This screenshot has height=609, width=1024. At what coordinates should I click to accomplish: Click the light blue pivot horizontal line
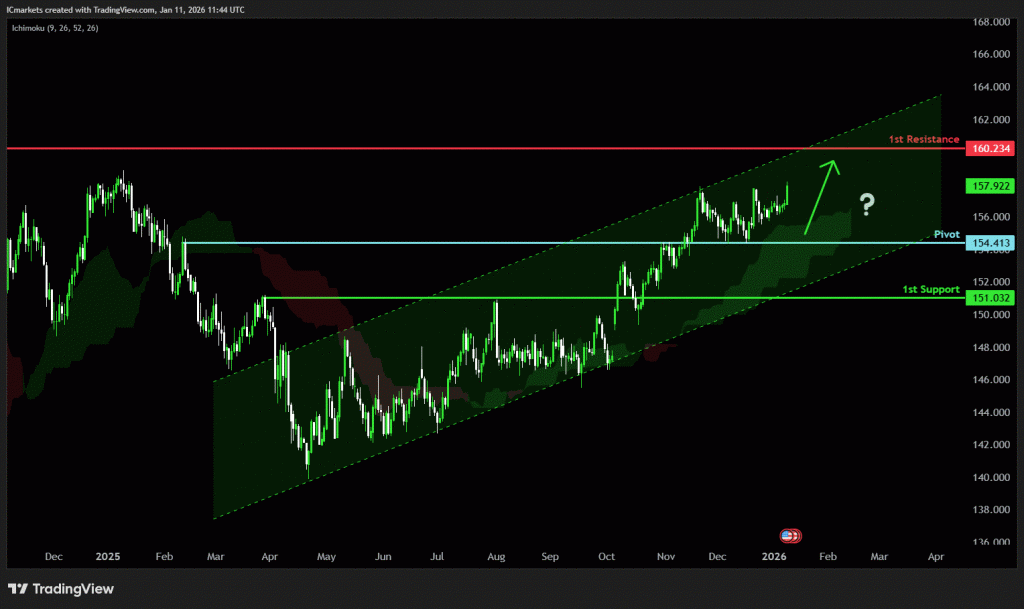(500, 243)
